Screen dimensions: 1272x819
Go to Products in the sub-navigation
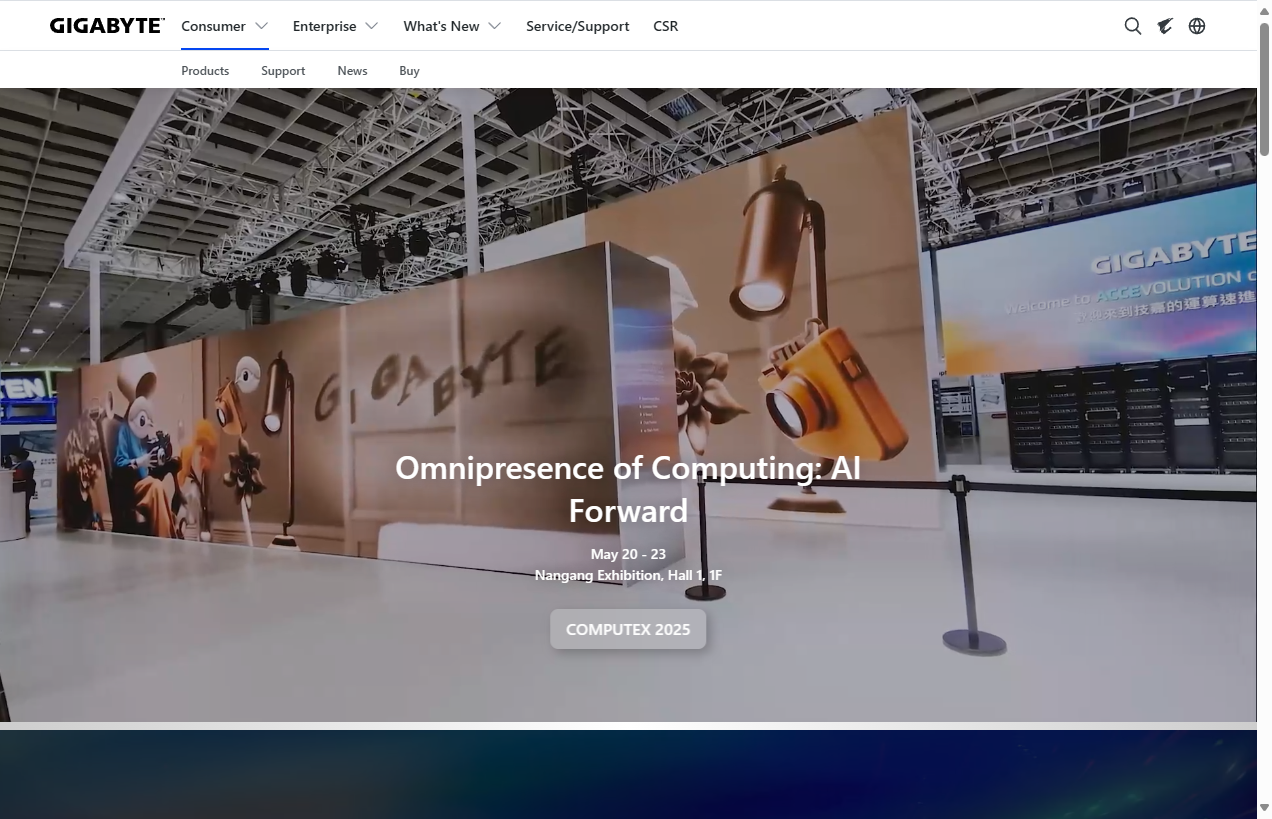click(x=205, y=71)
